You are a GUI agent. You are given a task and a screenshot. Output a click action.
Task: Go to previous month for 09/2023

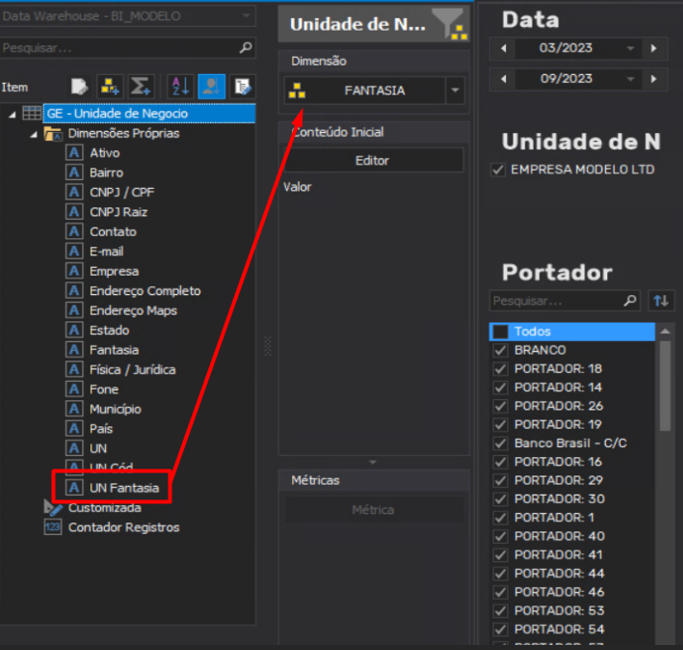click(504, 79)
